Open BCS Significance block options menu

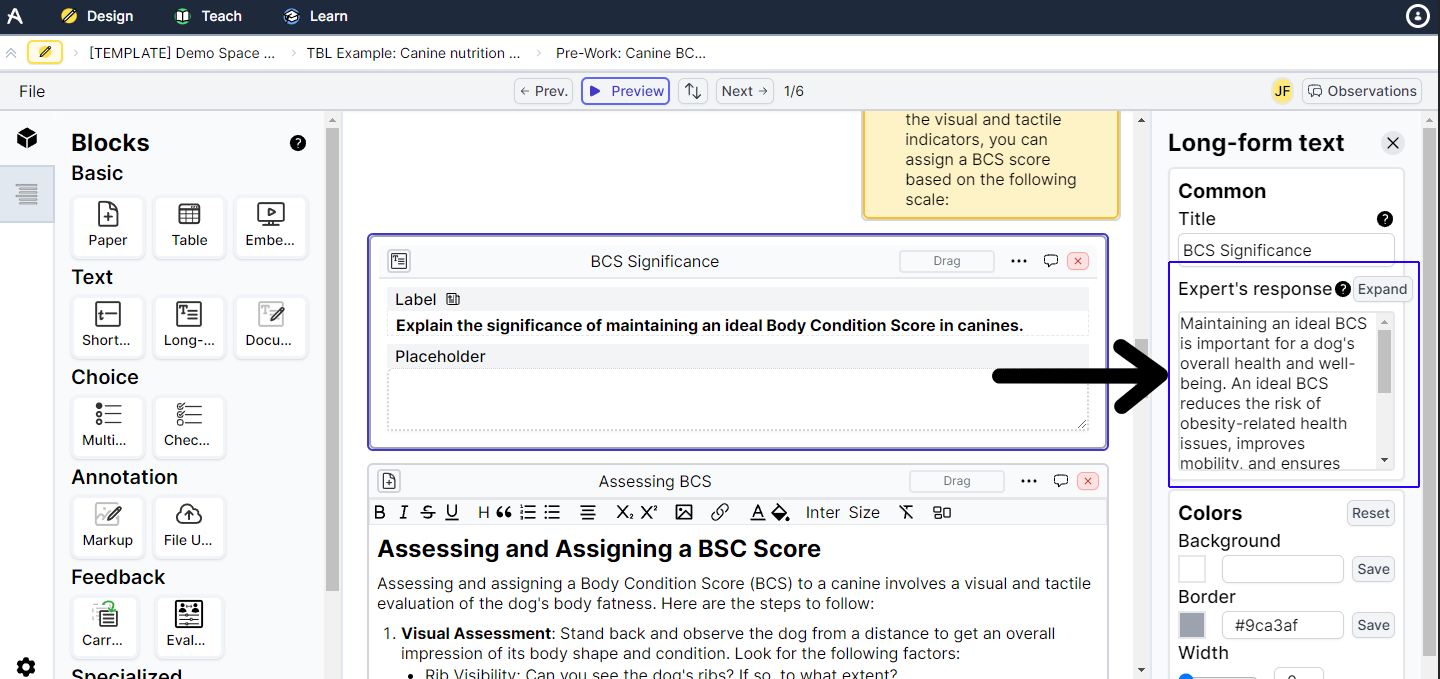[1018, 261]
